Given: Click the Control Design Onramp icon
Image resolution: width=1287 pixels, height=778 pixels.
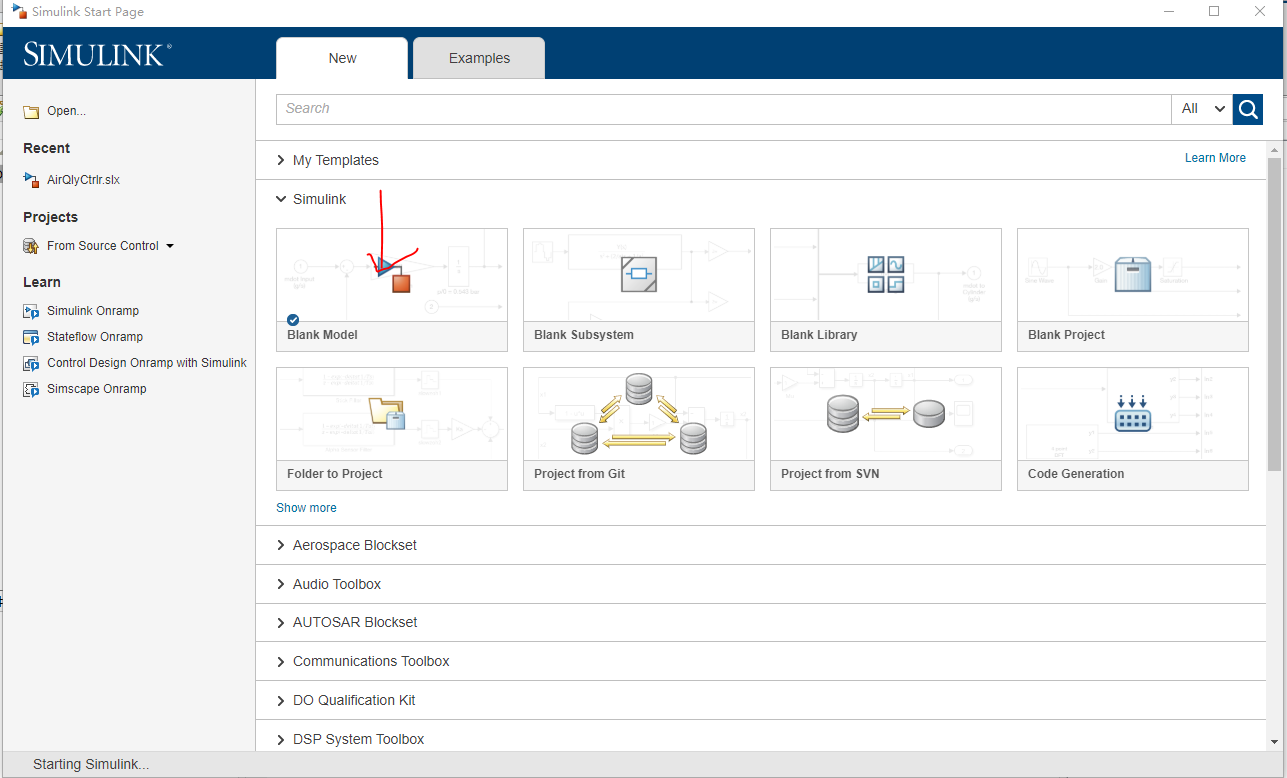Looking at the screenshot, I should click(31, 363).
